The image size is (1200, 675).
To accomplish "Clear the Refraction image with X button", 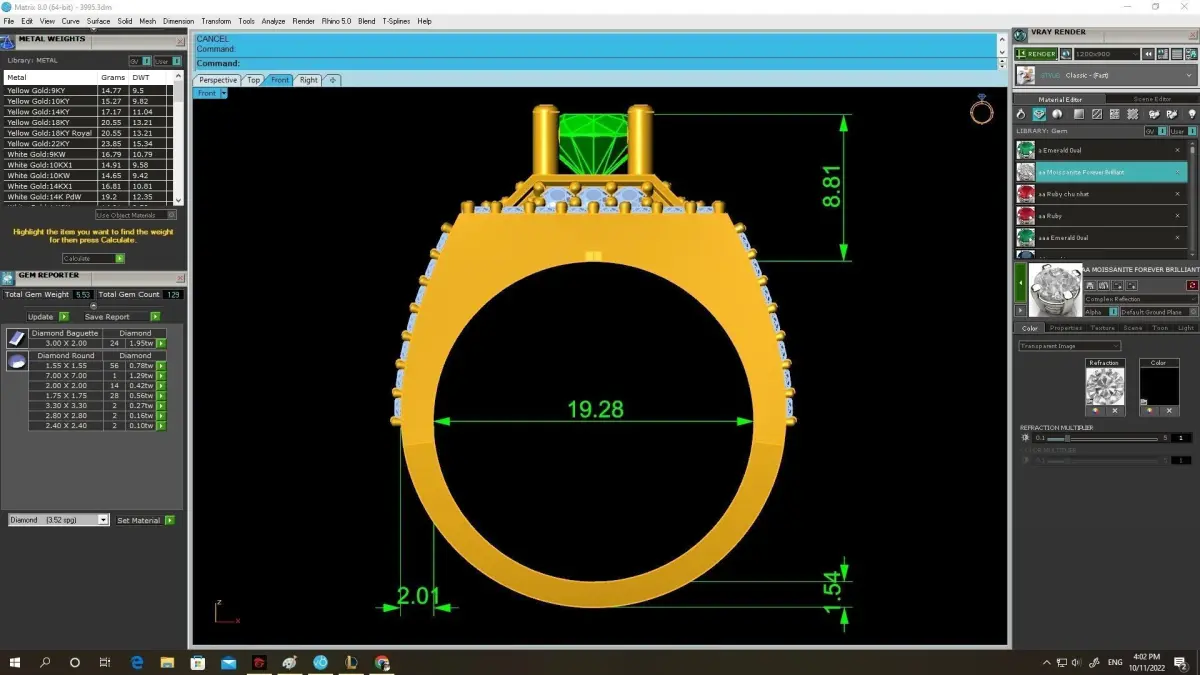I will [x=1114, y=410].
